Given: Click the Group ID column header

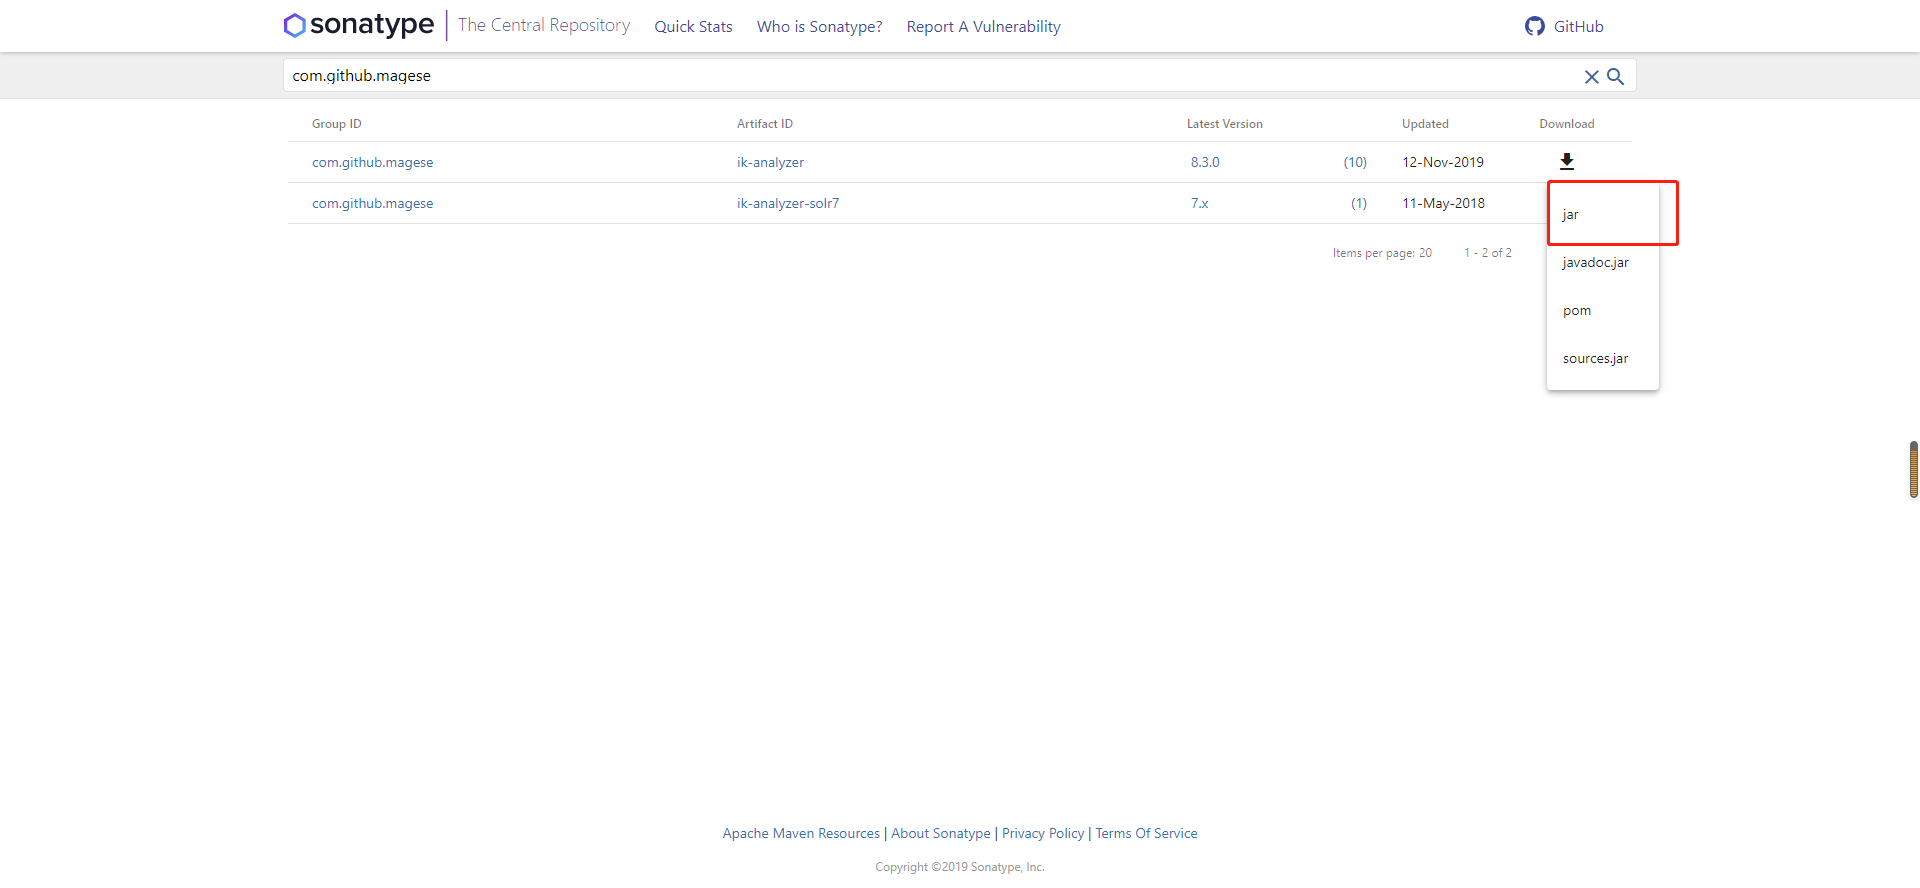Looking at the screenshot, I should 336,124.
